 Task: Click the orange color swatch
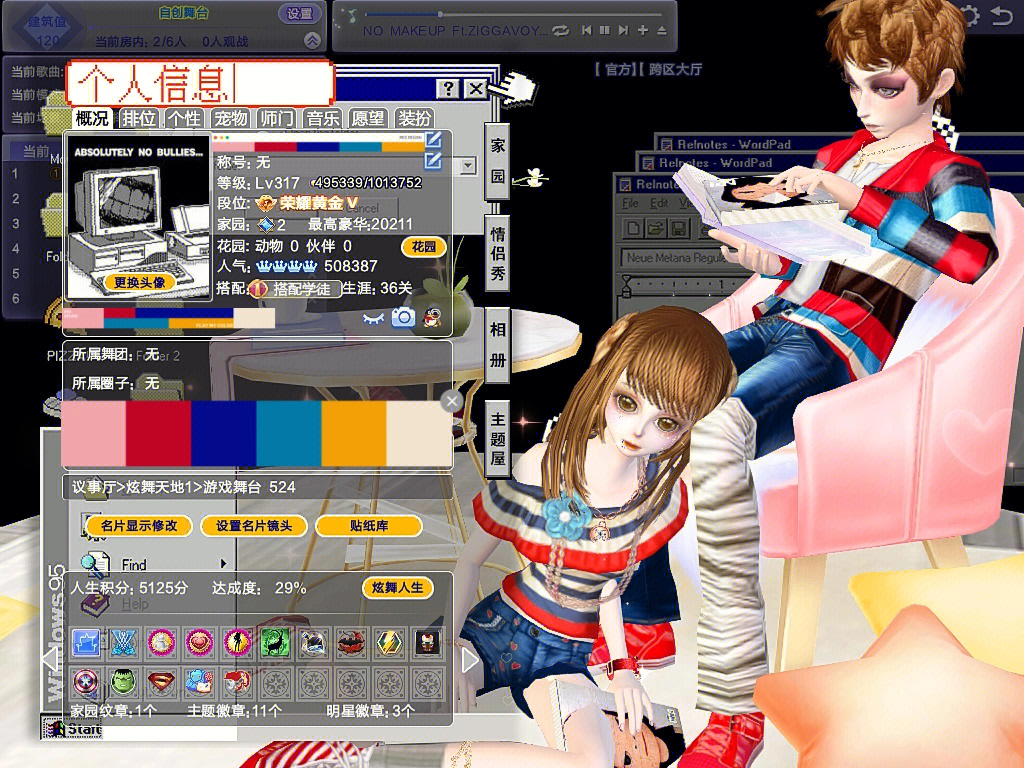[353, 435]
